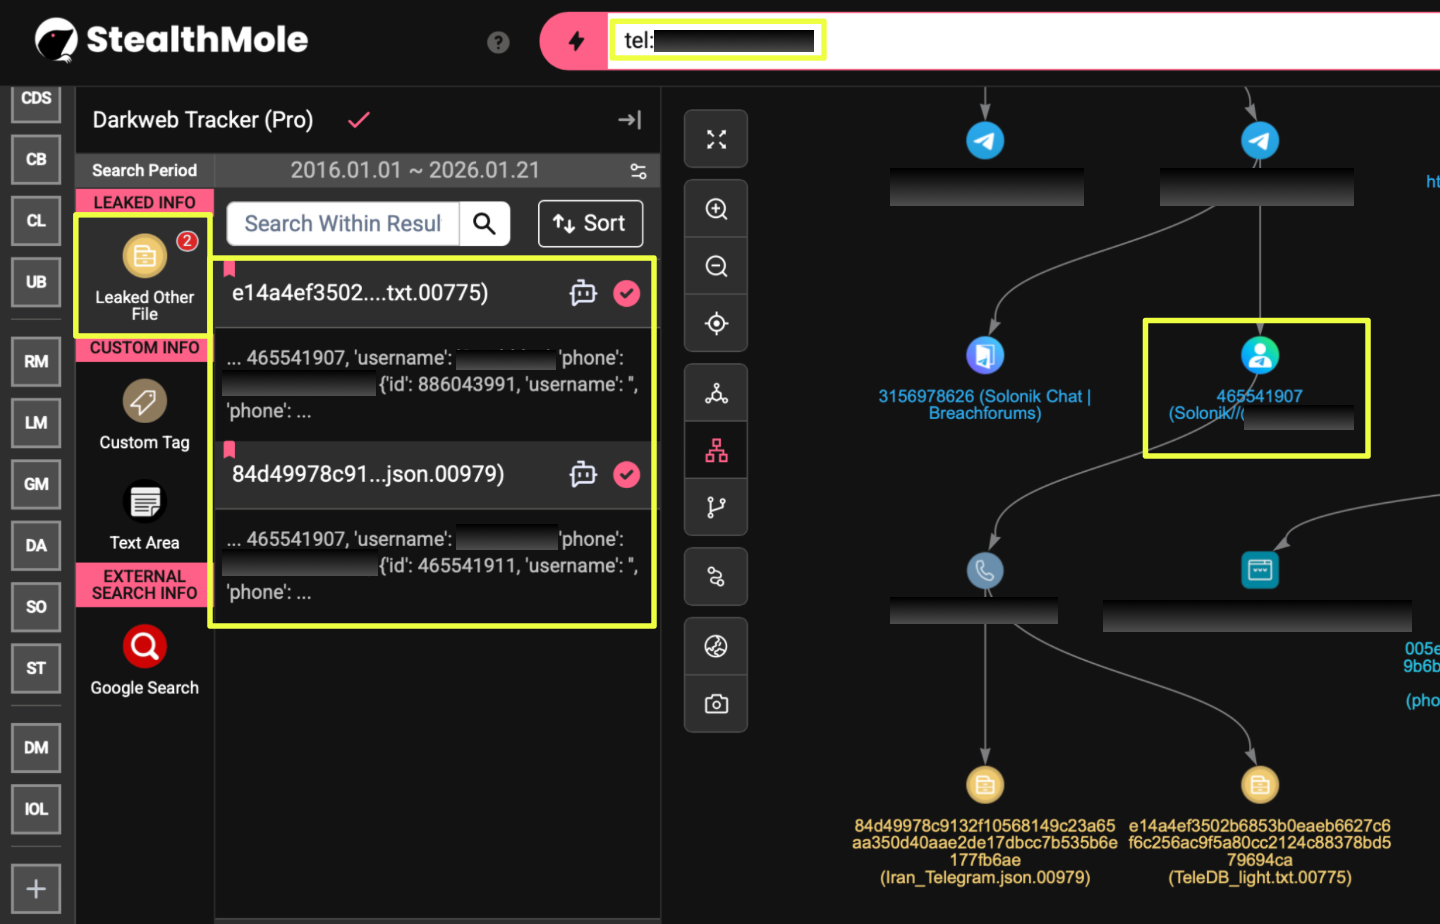Viewport: 1440px width, 924px height.
Task: Click the Search Within Results magnifier button
Action: pyautogui.click(x=484, y=223)
